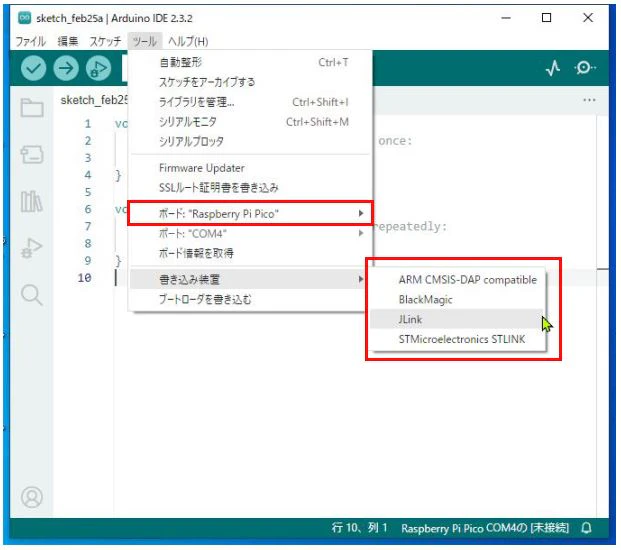Click the 'repeatedly:' comment in the editor
The height and width of the screenshot is (550, 621).
tap(410, 226)
